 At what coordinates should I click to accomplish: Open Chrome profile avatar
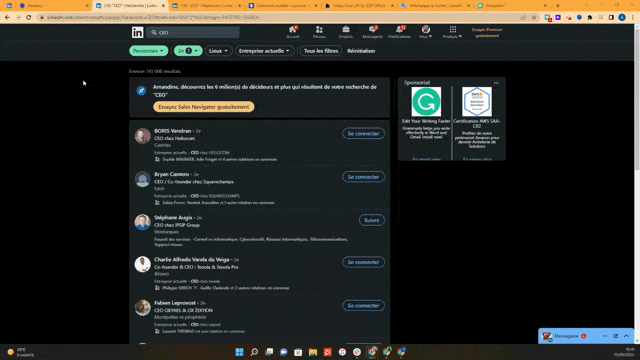pos(622,17)
